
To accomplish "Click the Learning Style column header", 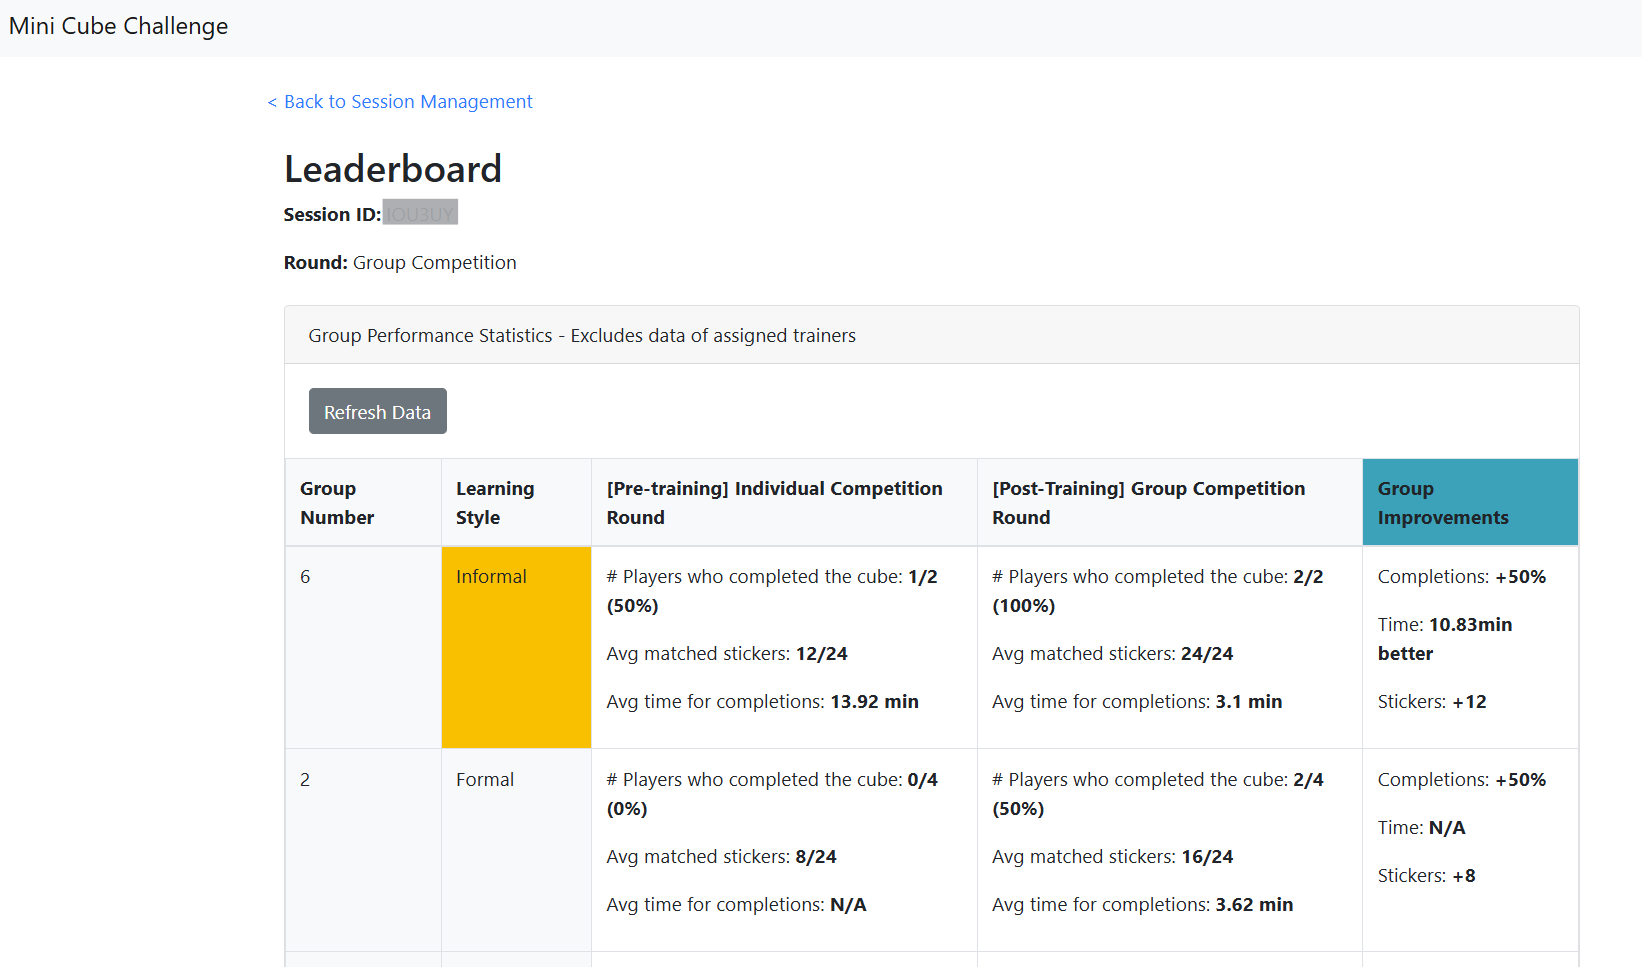I will [516, 502].
